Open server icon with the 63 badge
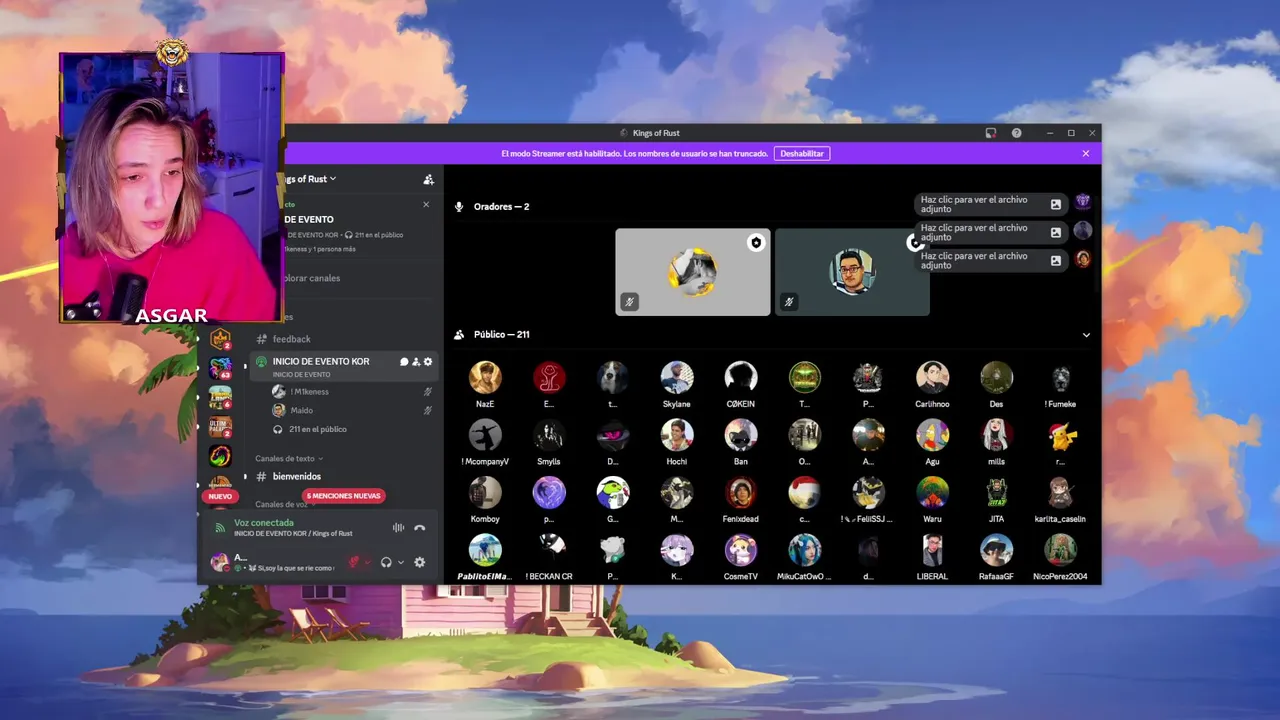This screenshot has width=1280, height=720. point(220,369)
